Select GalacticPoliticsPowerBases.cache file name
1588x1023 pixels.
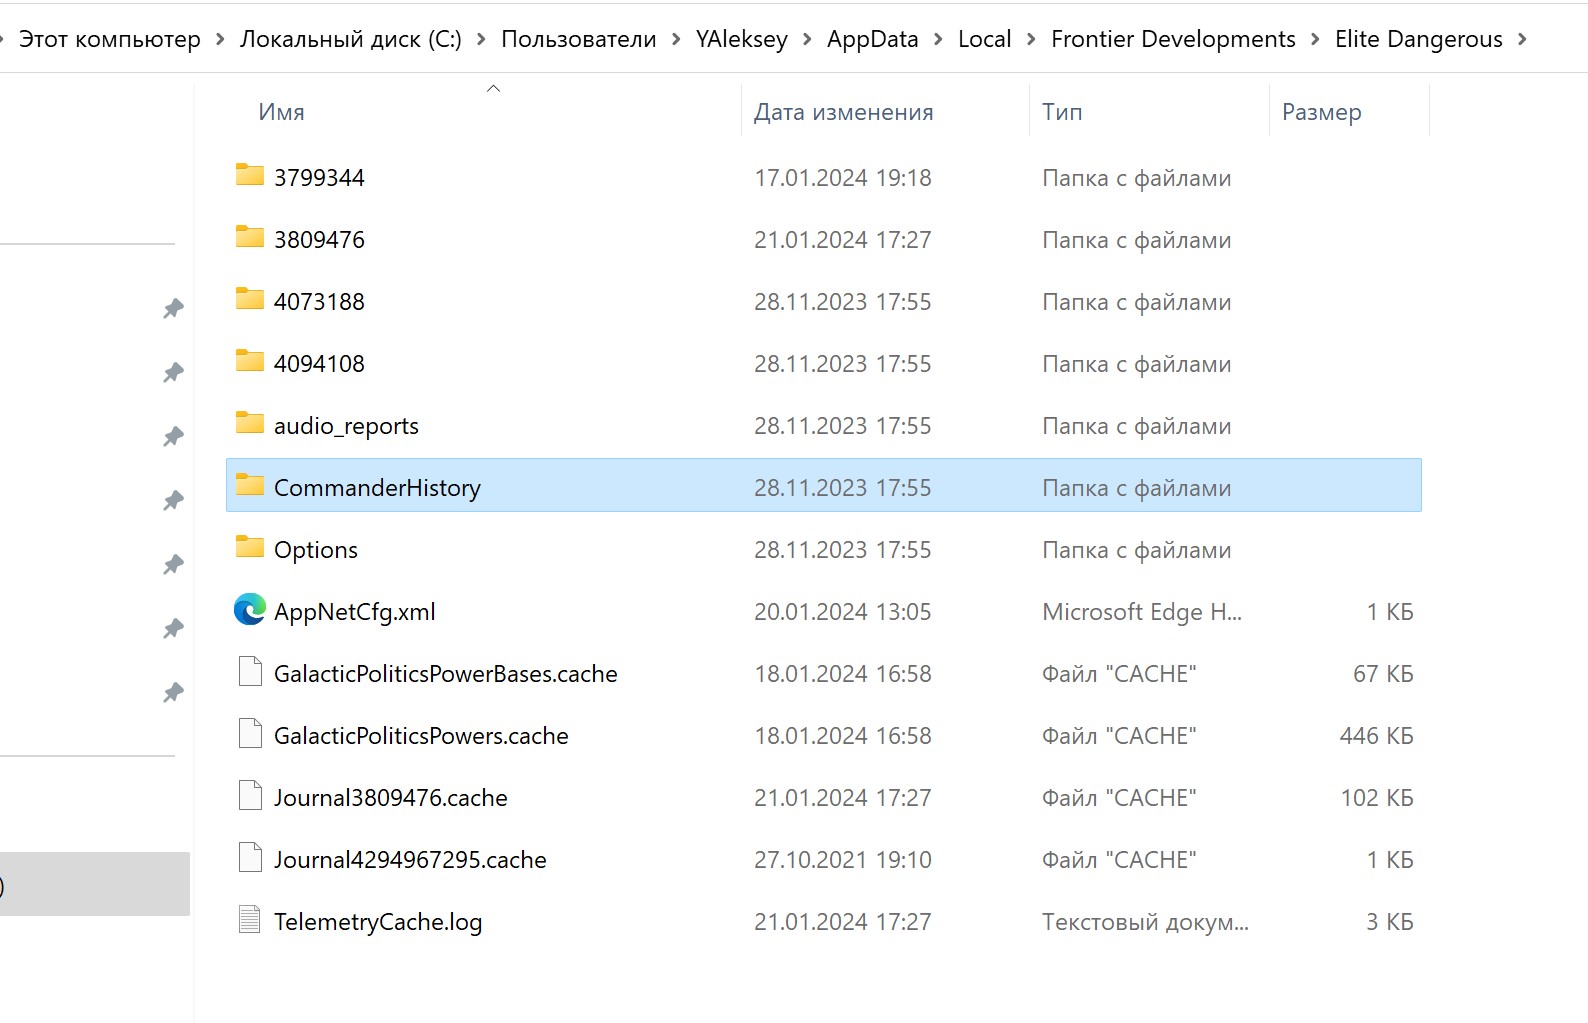tap(446, 674)
